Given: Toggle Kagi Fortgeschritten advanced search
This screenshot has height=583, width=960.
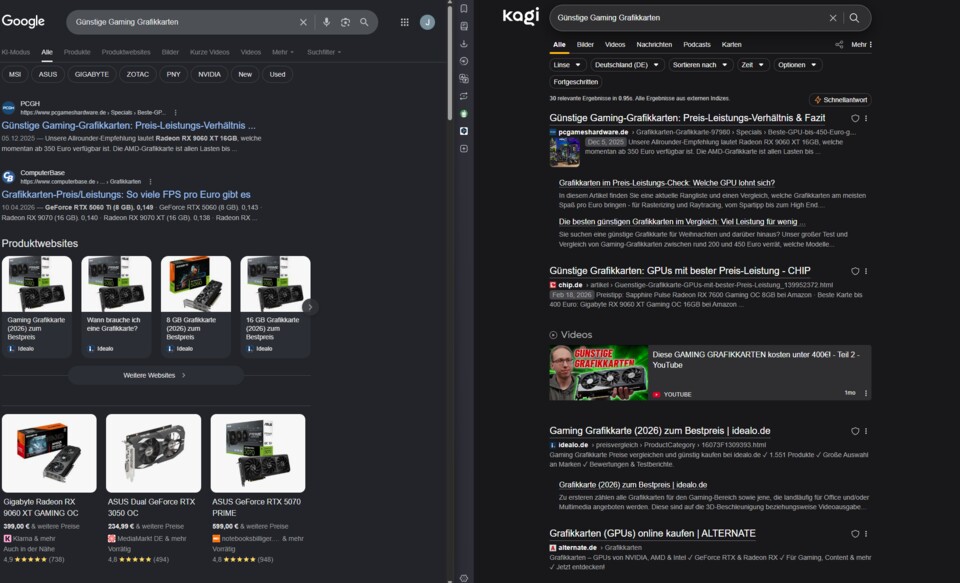Looking at the screenshot, I should (x=576, y=82).
